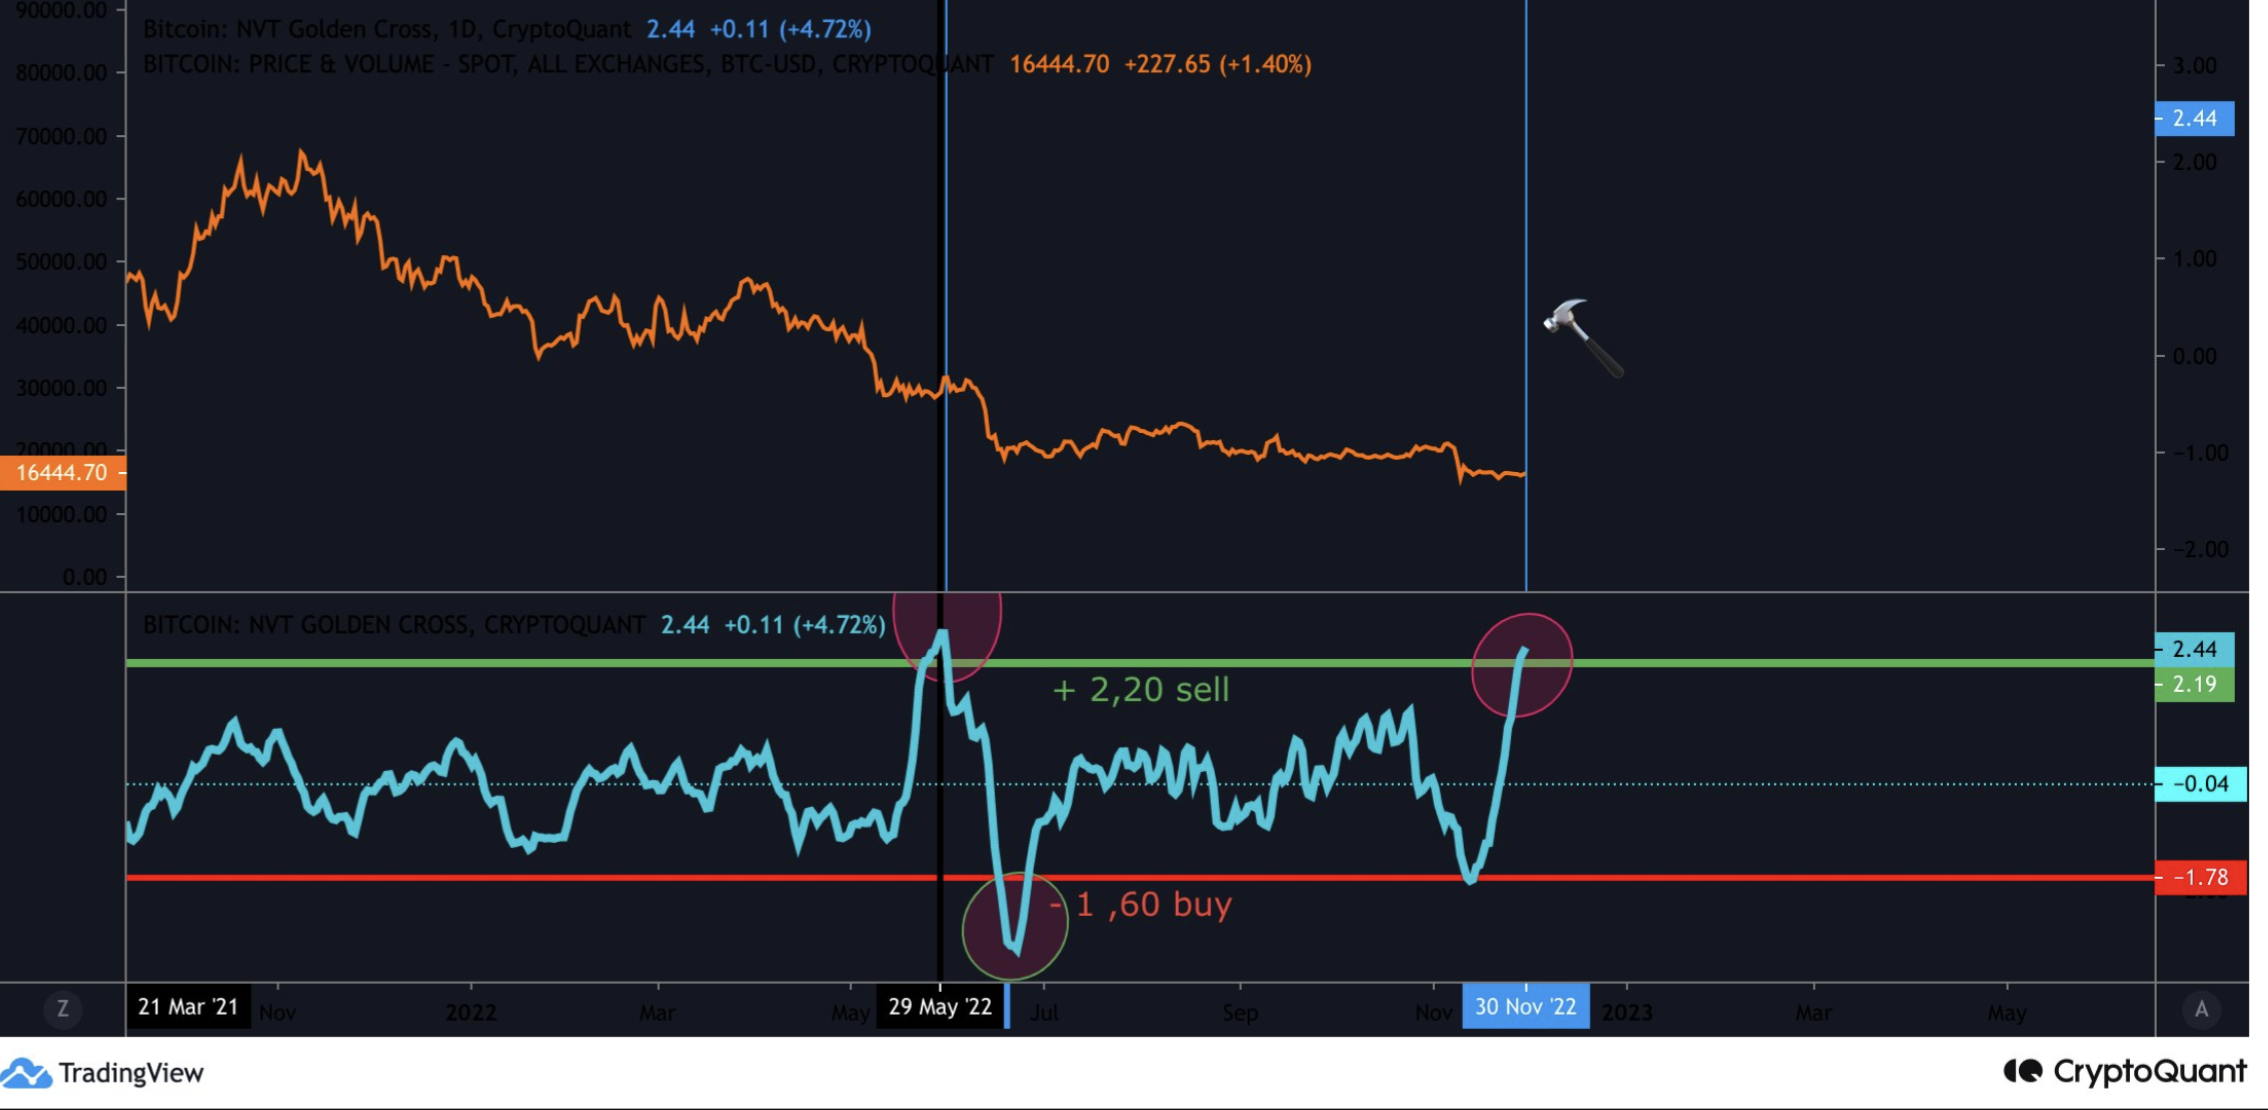Click the CryptoQuant logo icon

click(x=2022, y=1072)
